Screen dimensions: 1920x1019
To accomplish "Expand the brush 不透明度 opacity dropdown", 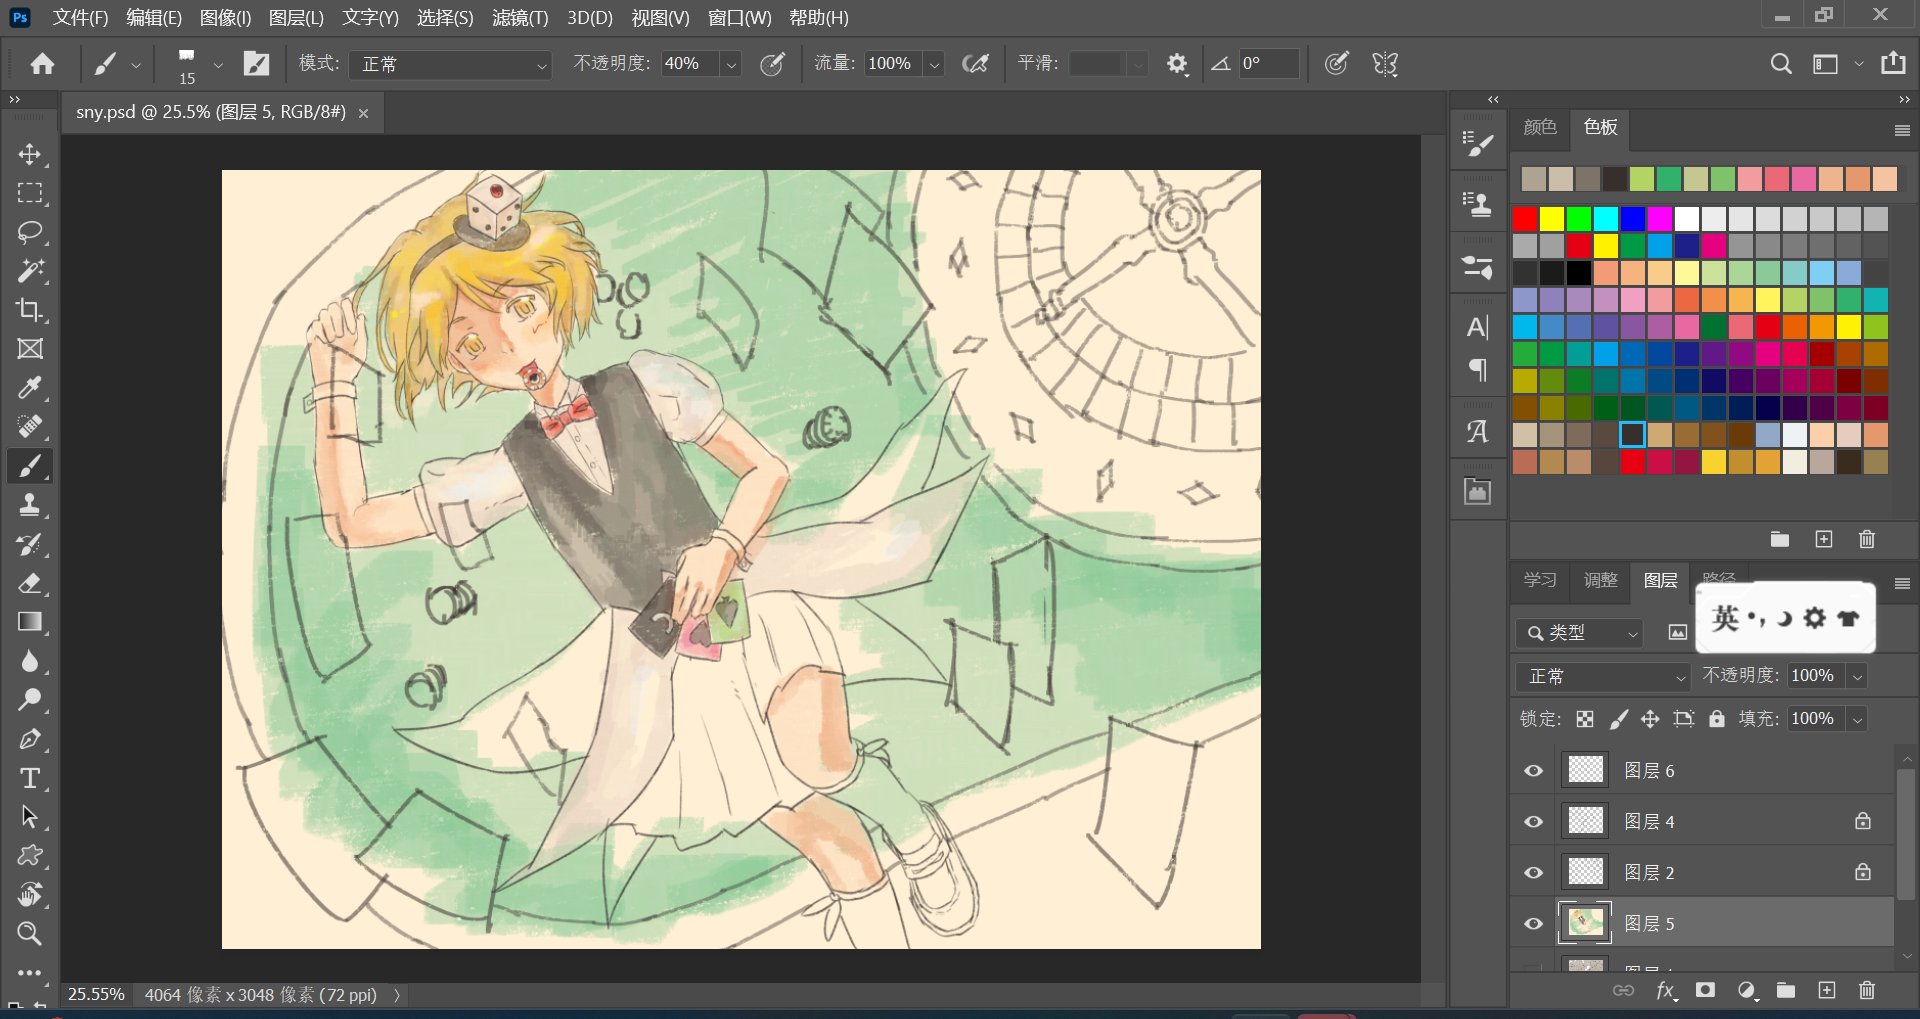I will [x=731, y=64].
